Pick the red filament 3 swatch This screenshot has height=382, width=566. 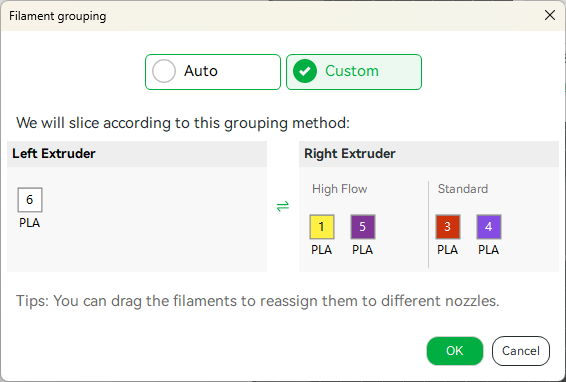coord(448,227)
